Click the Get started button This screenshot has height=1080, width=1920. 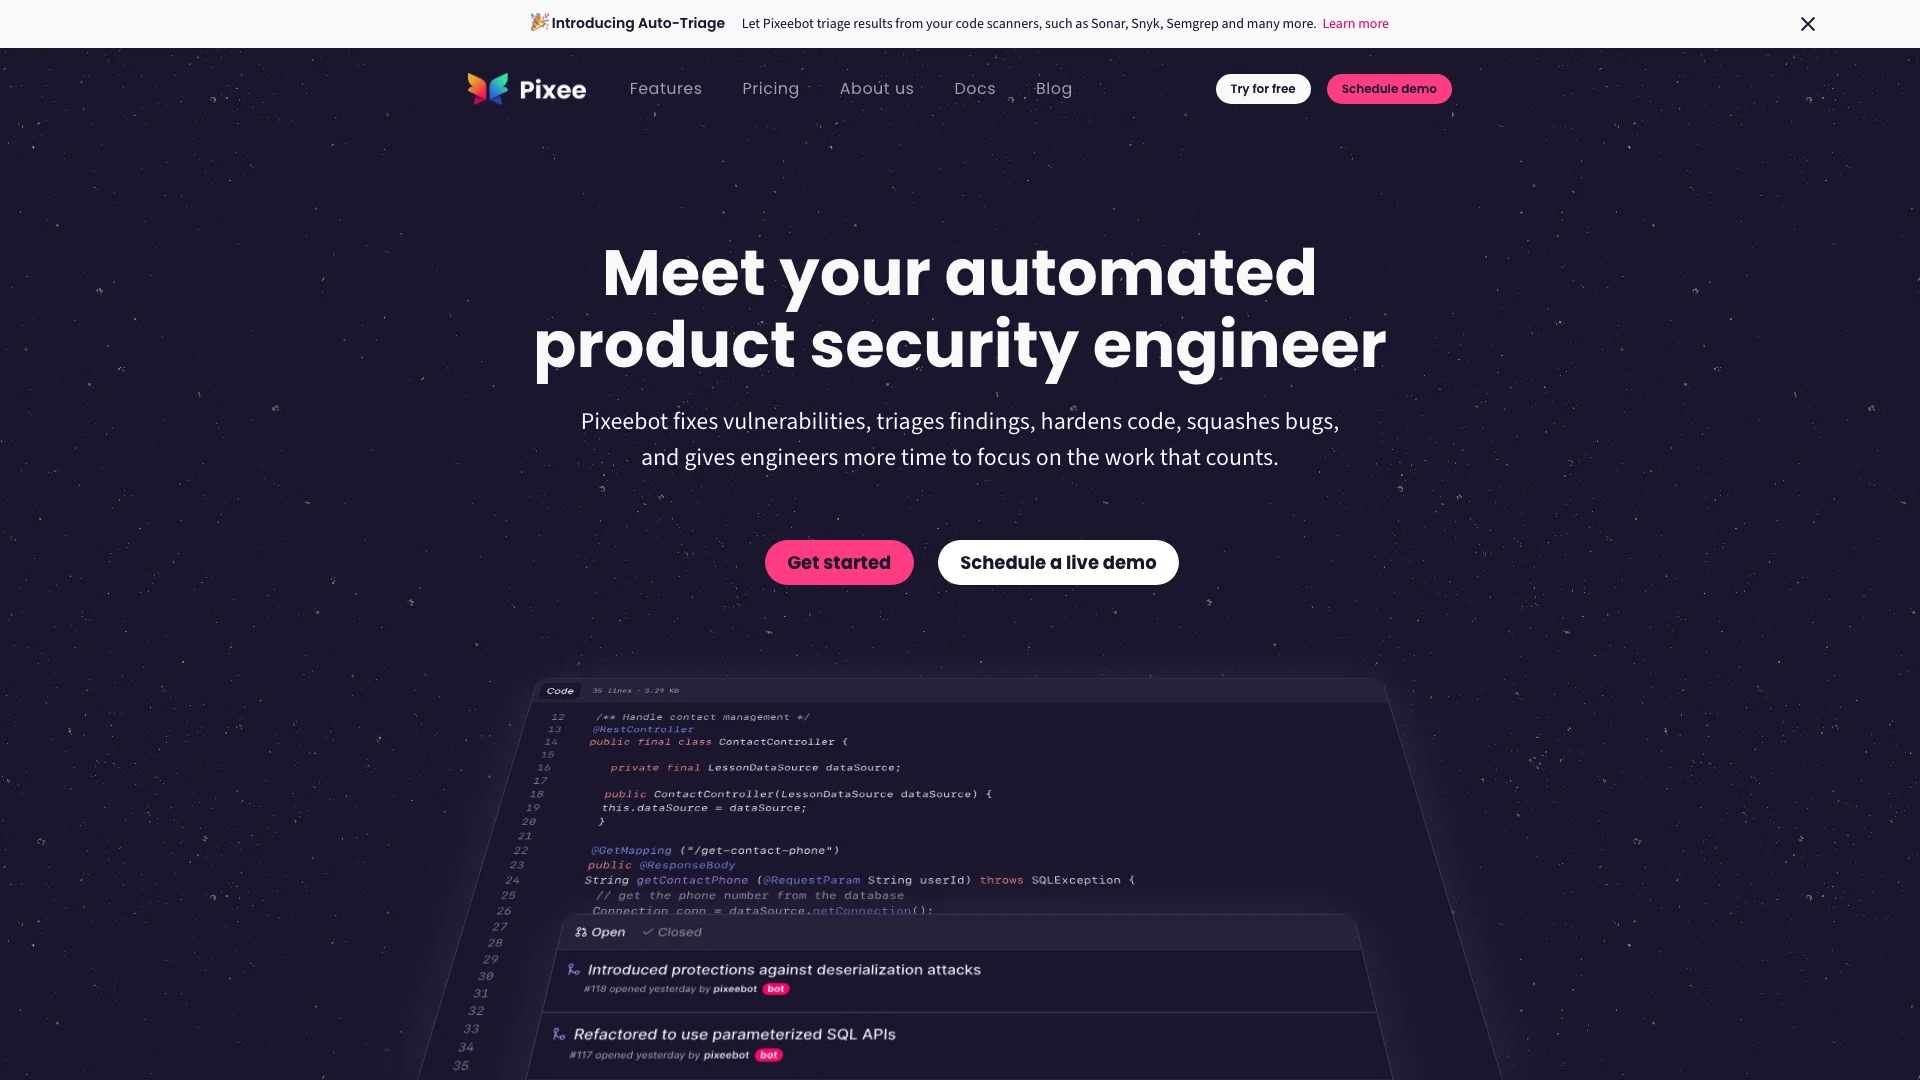point(839,562)
